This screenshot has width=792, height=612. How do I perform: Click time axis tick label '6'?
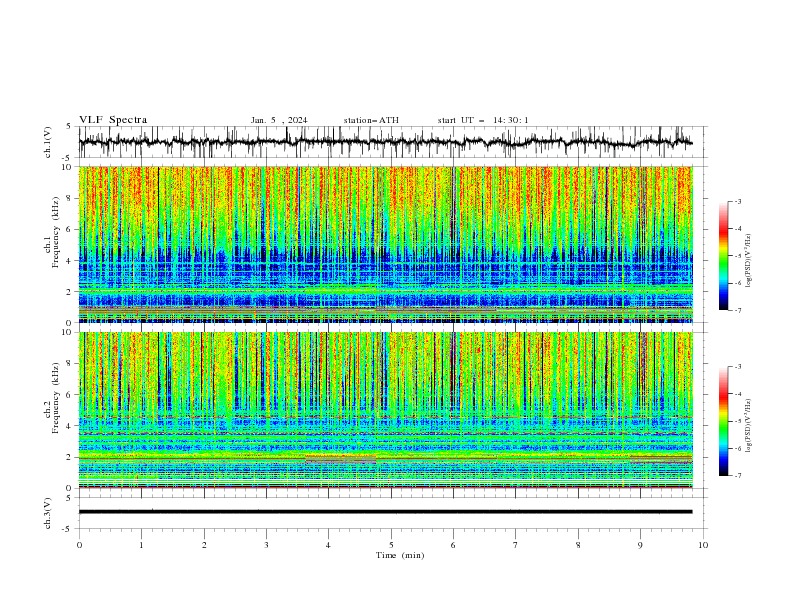click(x=453, y=545)
